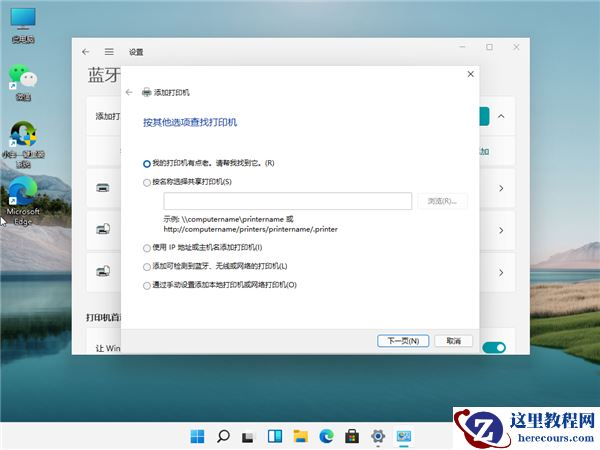Viewport: 600px width, 450px height.
Task: Open Widgets from the taskbar
Action: pyautogui.click(x=275, y=436)
